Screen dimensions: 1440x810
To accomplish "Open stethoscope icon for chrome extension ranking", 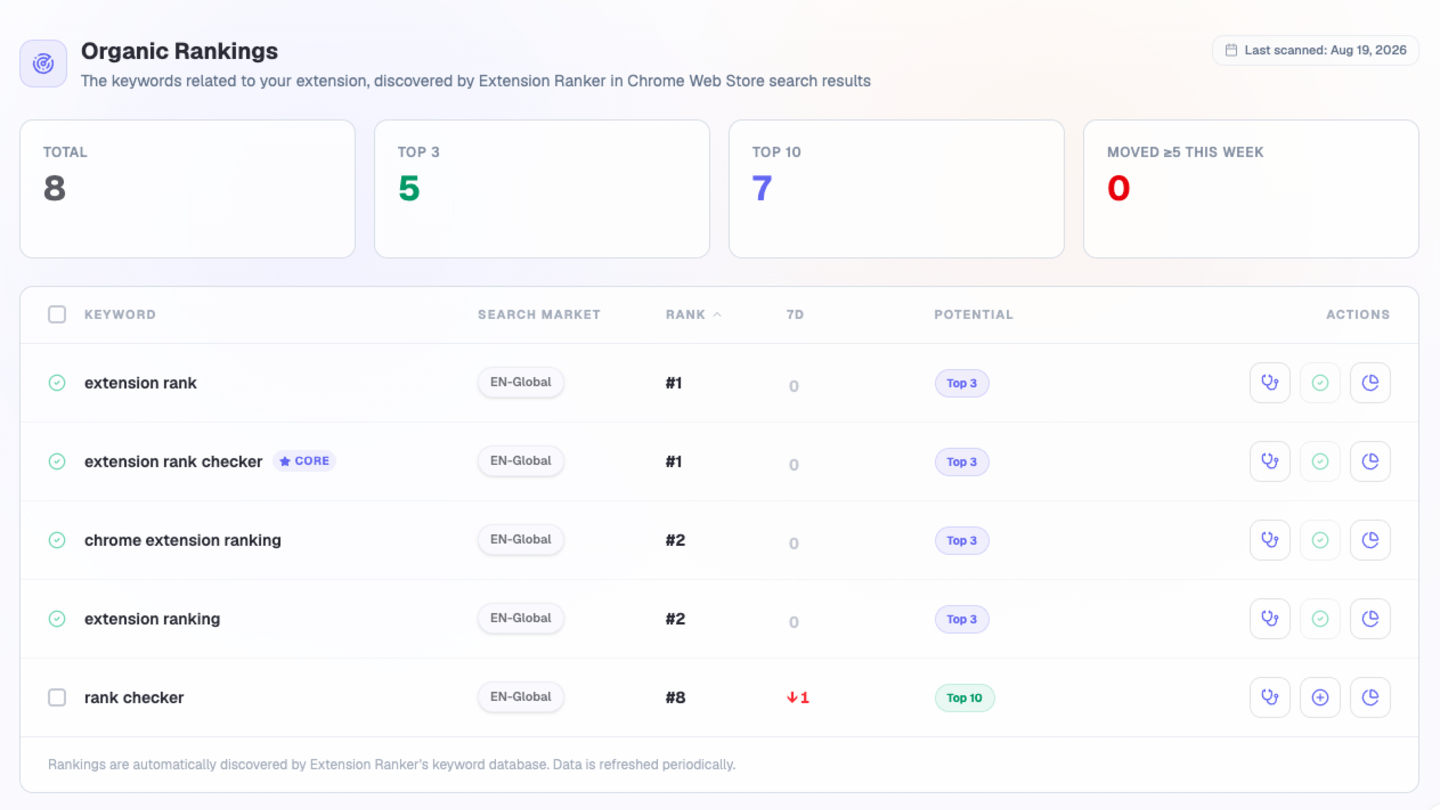I will click(1270, 540).
